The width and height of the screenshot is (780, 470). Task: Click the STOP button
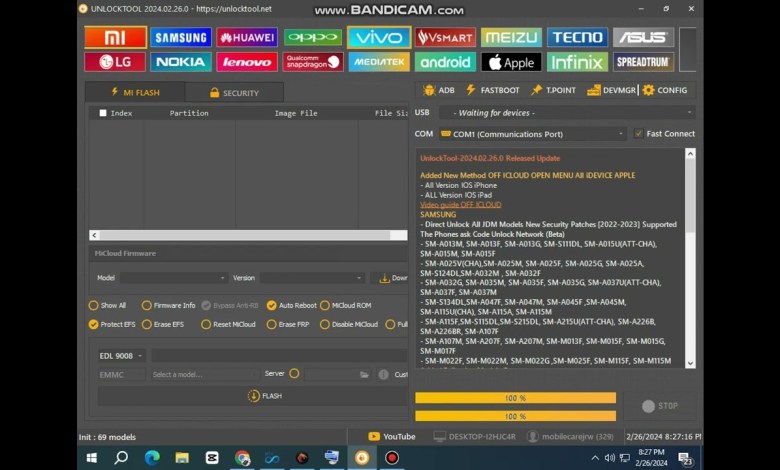click(660, 406)
